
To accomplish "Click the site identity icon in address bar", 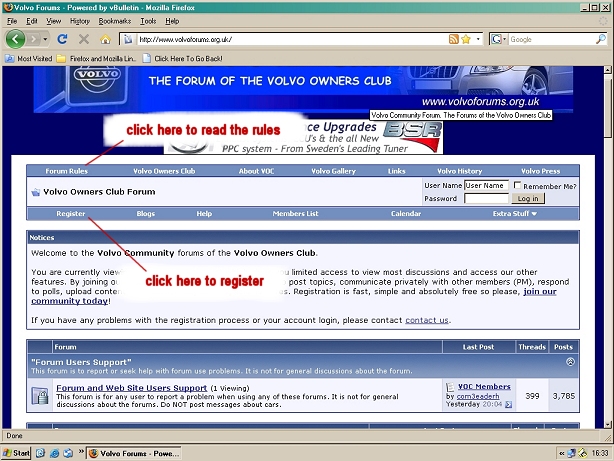I will (128, 39).
